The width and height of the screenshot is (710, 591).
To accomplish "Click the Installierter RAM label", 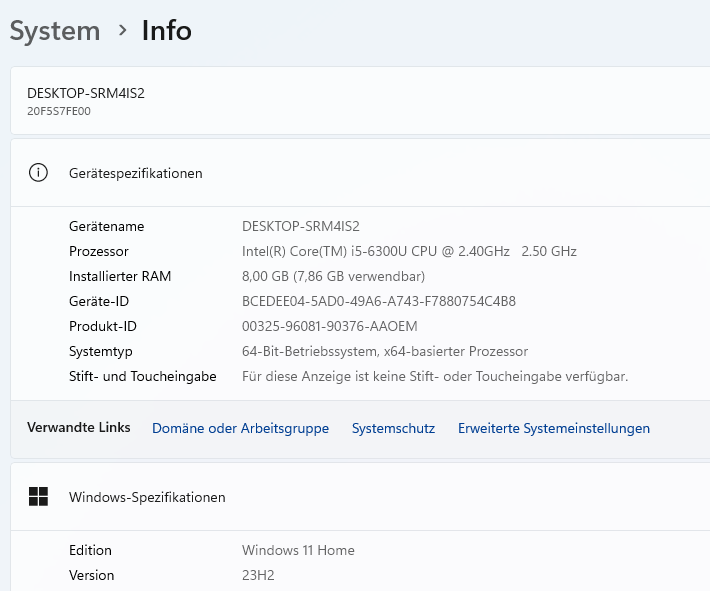I will [120, 276].
